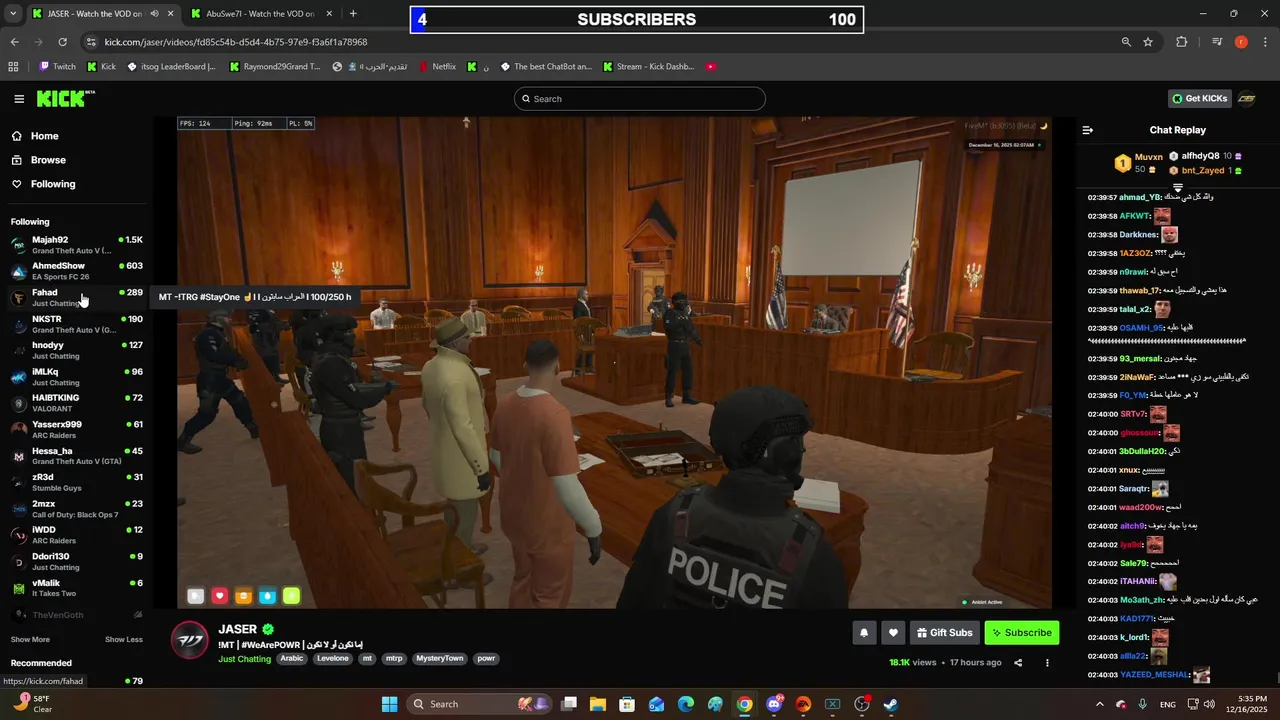Click the heart follow icon for JASER
This screenshot has width=1280, height=720.
pyautogui.click(x=894, y=633)
